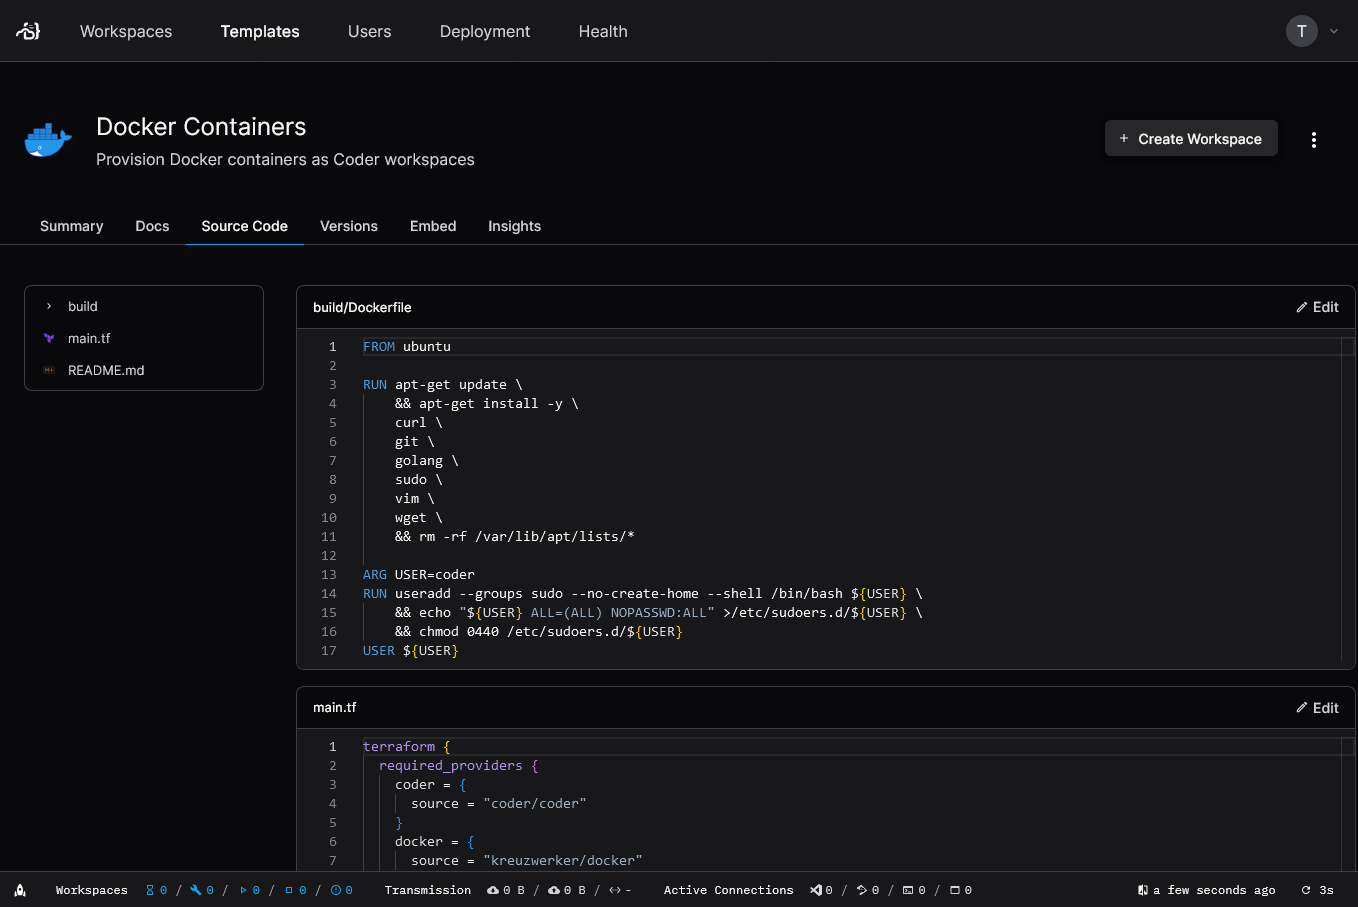Screen dimensions: 1358x907
Task: Open the Deployment page from the navbar
Action: pos(485,31)
